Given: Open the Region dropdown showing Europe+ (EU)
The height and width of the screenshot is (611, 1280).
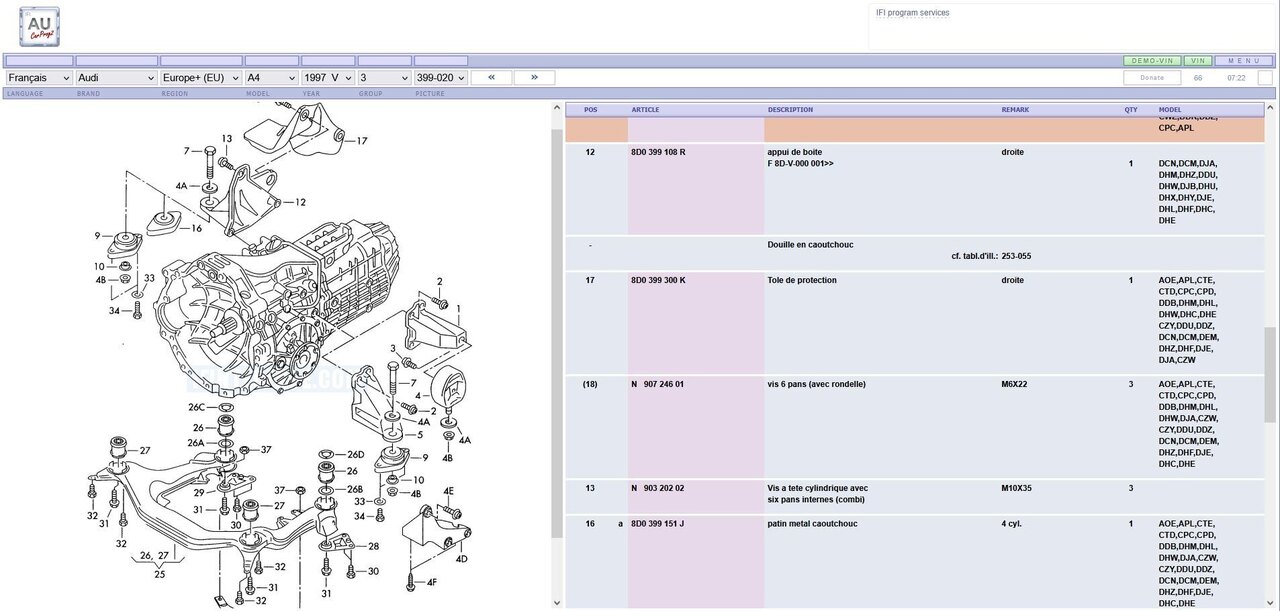Looking at the screenshot, I should pos(201,77).
